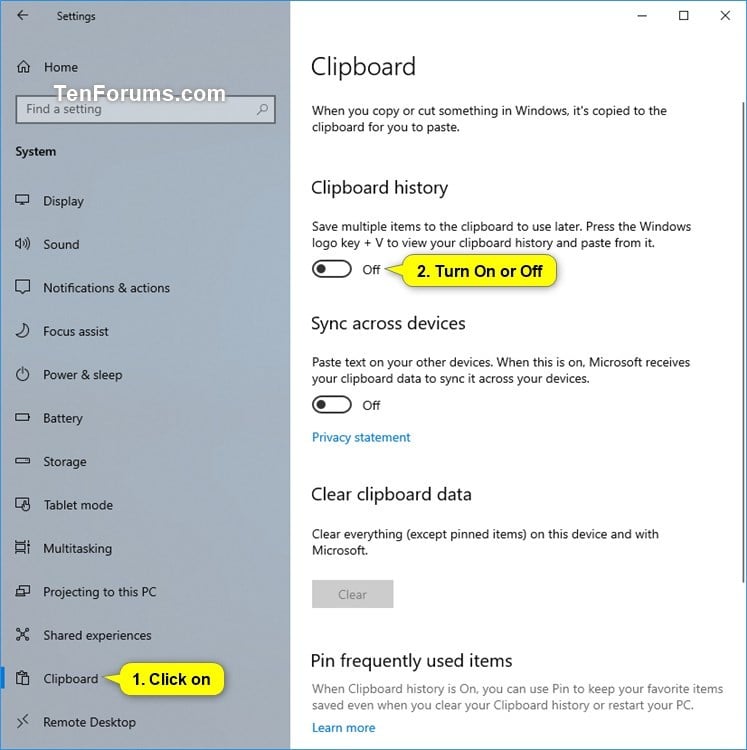The image size is (747, 750).
Task: Open the Privacy statement link
Action: pos(361,437)
